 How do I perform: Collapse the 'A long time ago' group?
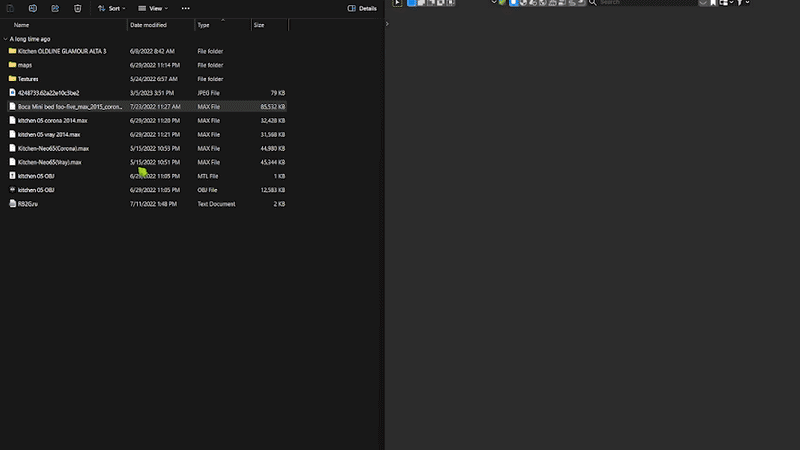coord(6,39)
